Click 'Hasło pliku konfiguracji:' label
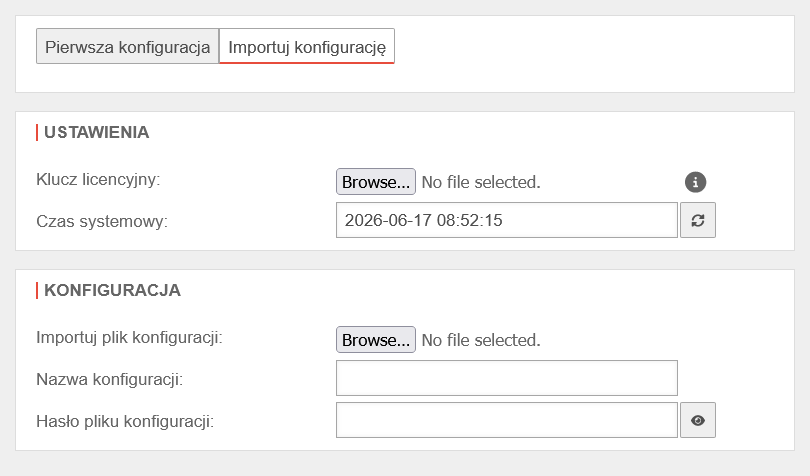 point(125,421)
